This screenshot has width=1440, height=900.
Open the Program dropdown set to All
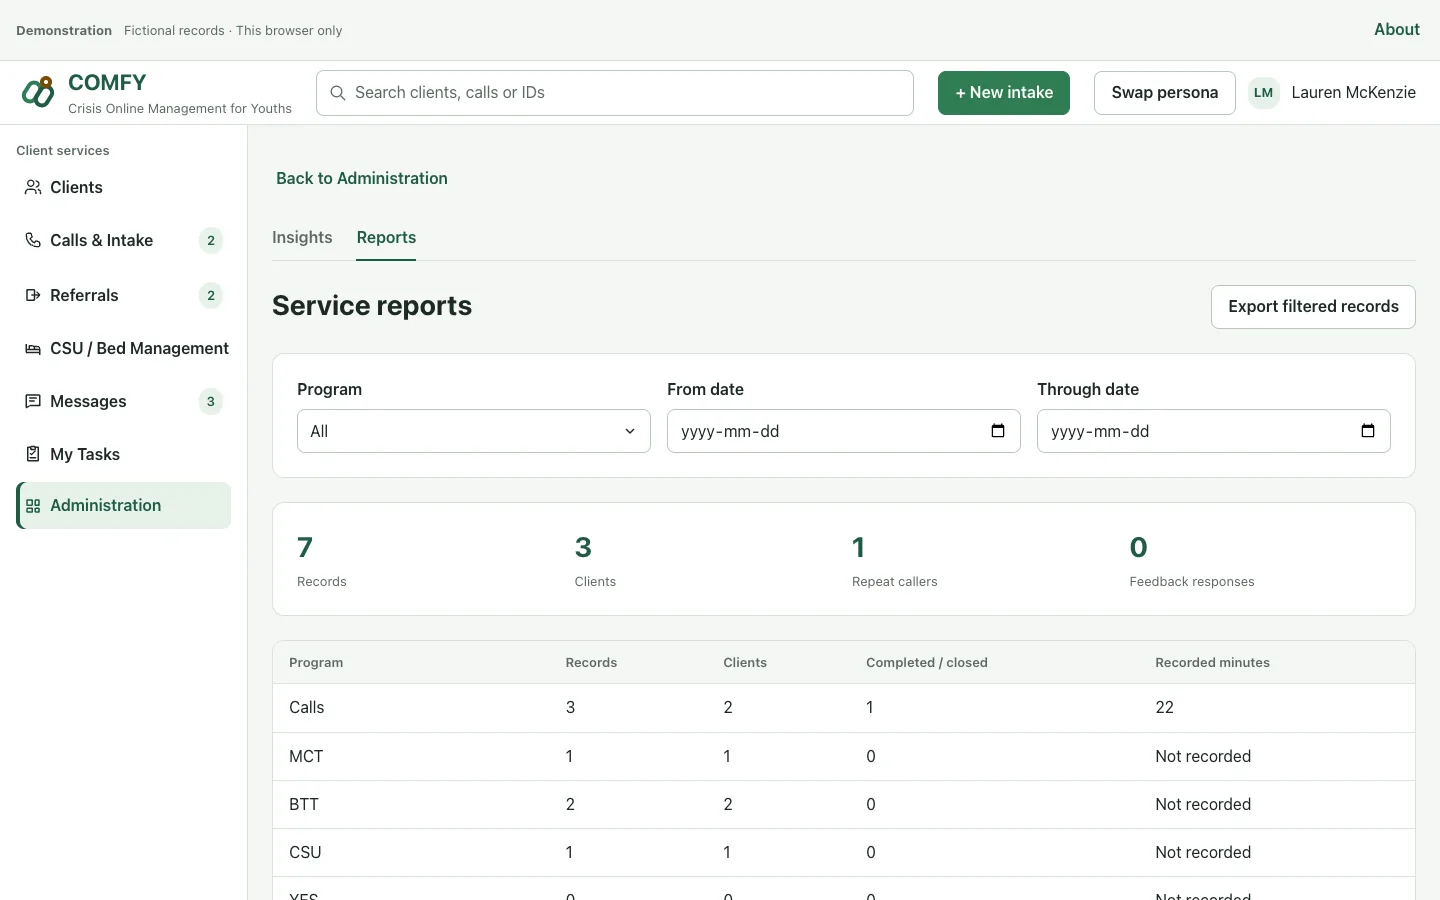tap(474, 431)
